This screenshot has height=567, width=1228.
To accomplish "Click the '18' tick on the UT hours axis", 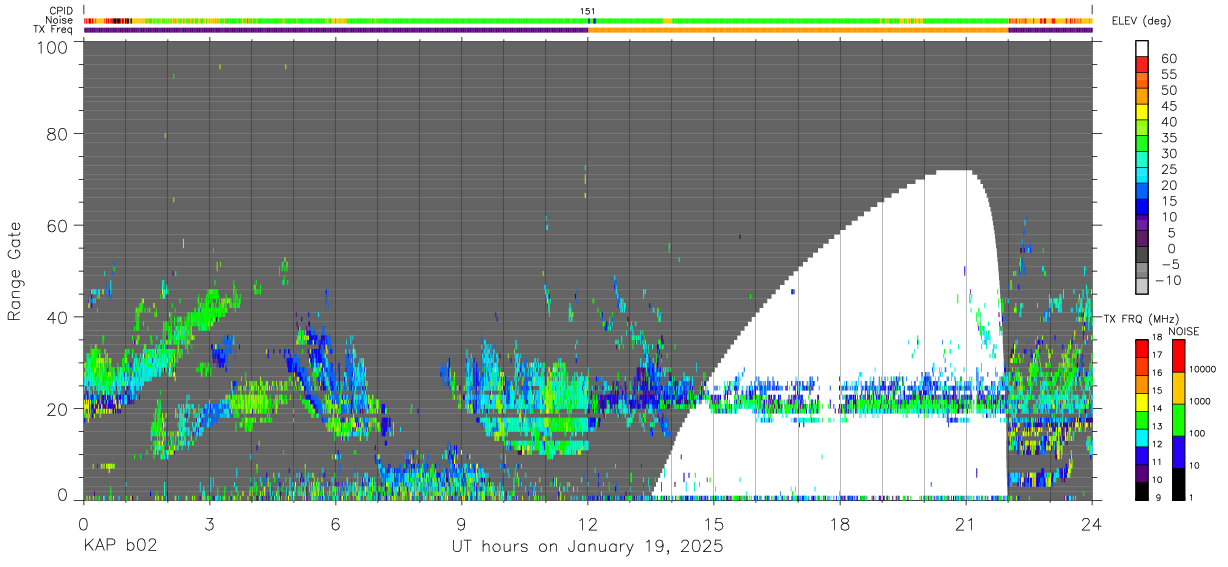I will tap(840, 523).
